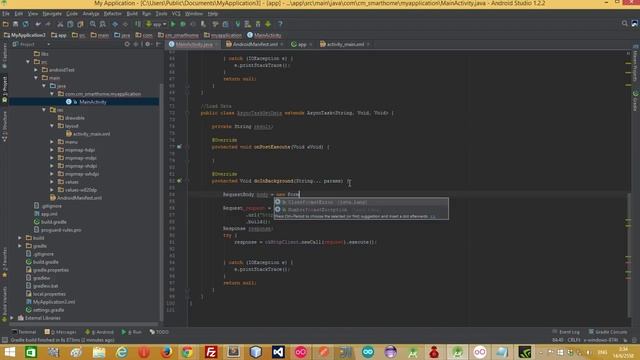
Task: Select the NumberFormatException autocomplete suggestion
Action: coord(361,210)
